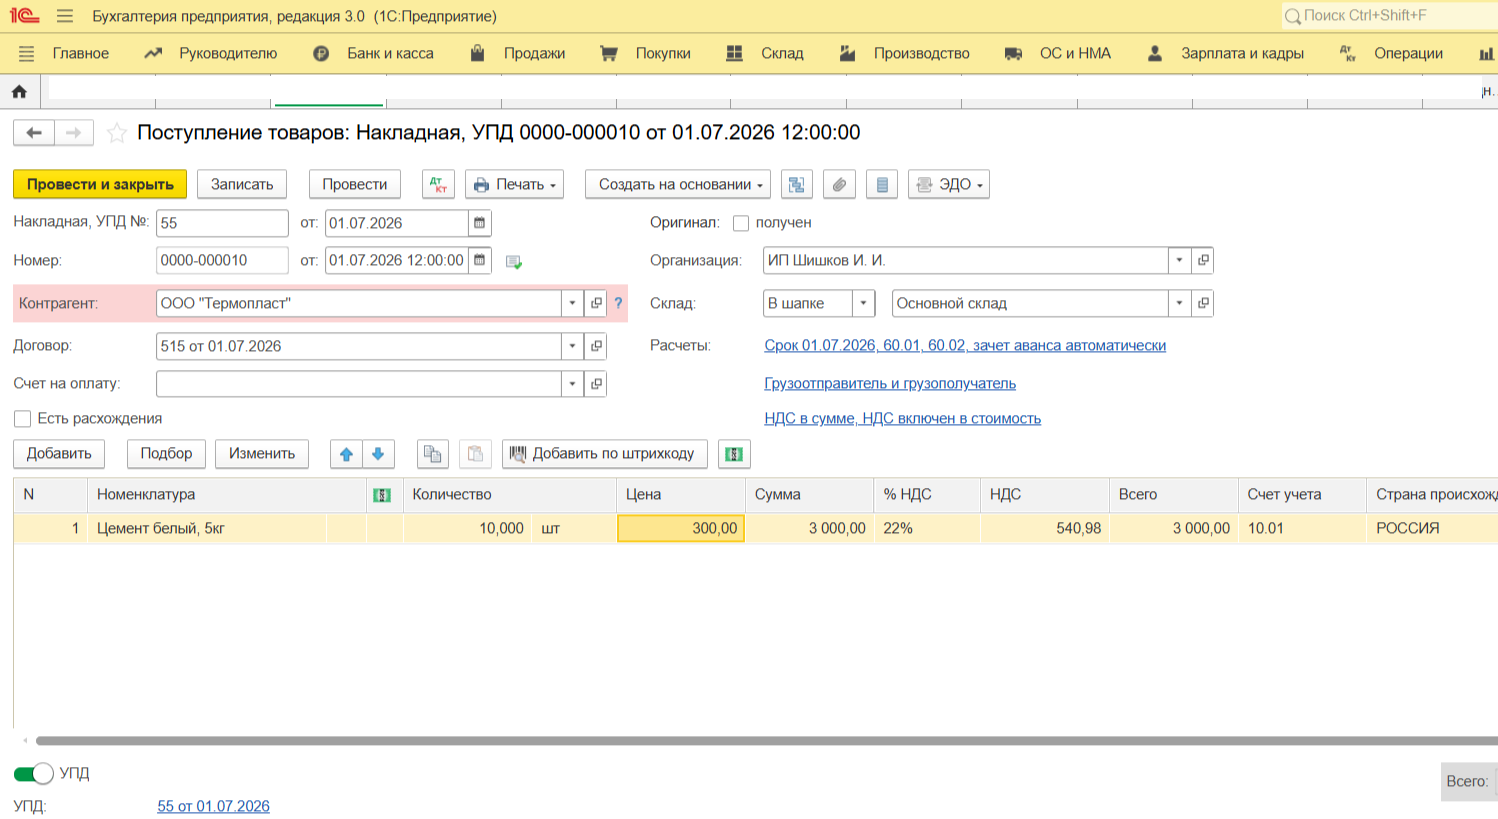The width and height of the screenshot is (1498, 819).
Task: Select the Цемент белый, 5кг cell
Action: coord(209,528)
